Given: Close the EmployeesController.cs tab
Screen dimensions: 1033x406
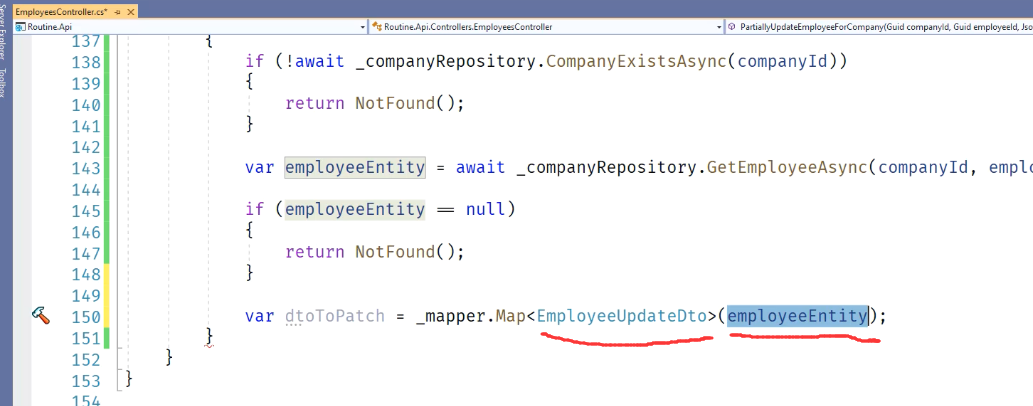Looking at the screenshot, I should click(129, 13).
